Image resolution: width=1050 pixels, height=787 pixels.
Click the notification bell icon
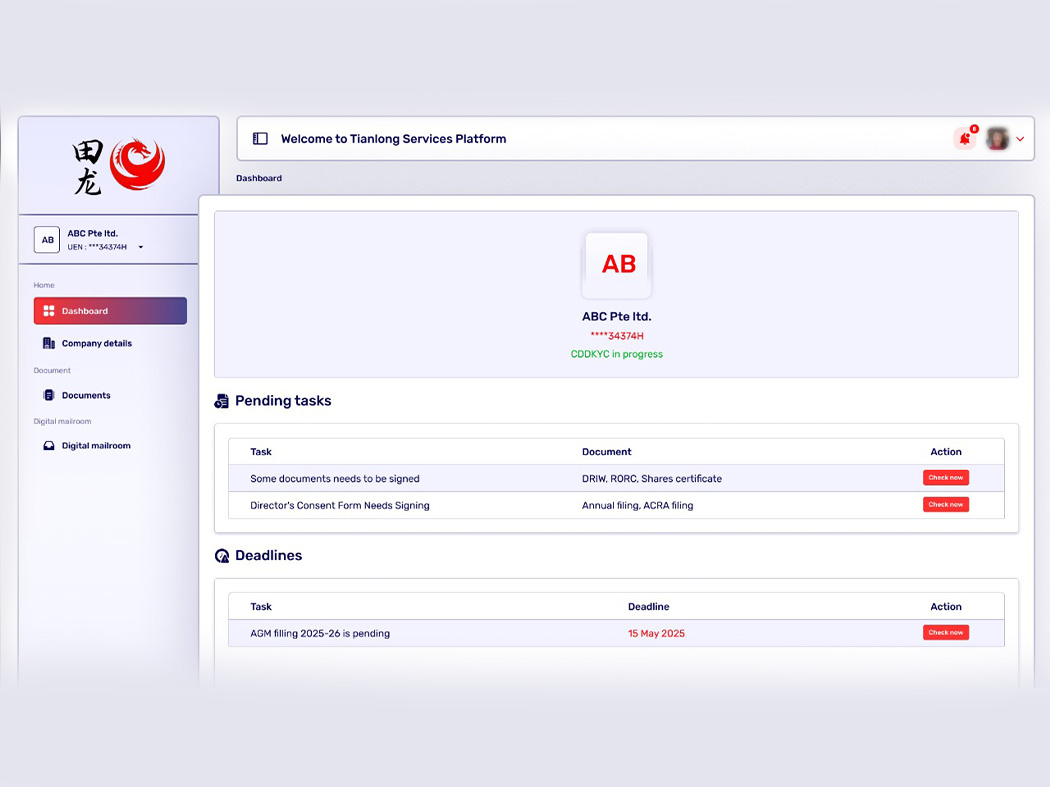coord(964,139)
